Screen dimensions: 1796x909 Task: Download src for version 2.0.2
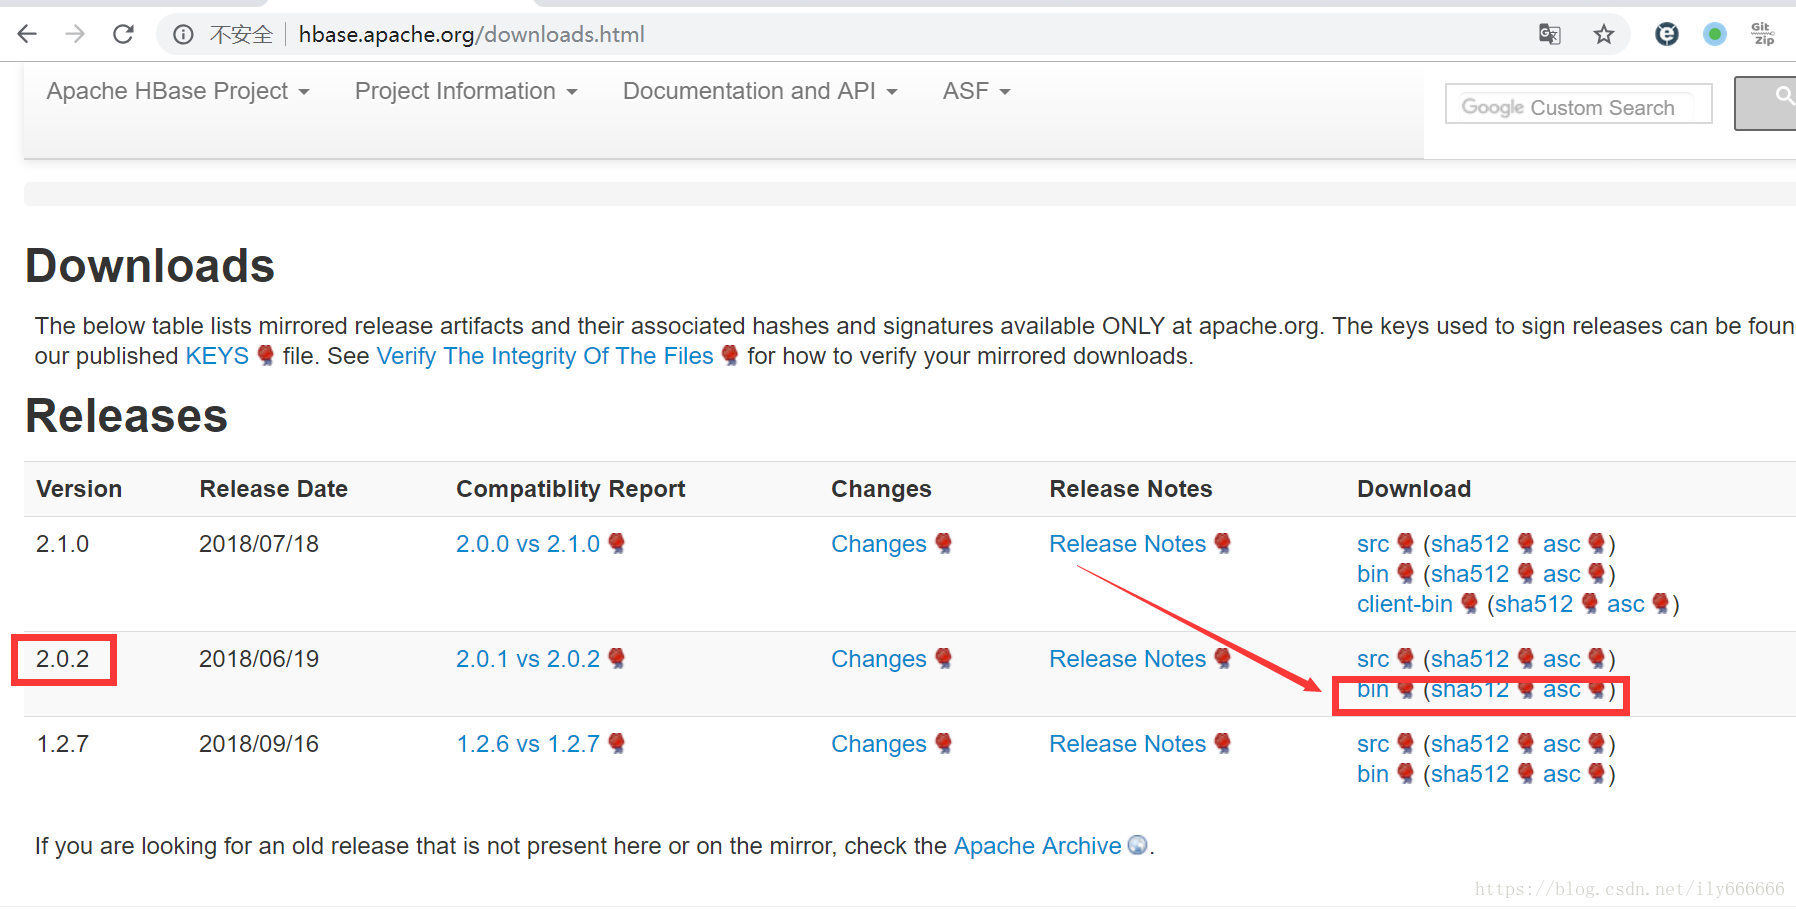point(1373,659)
